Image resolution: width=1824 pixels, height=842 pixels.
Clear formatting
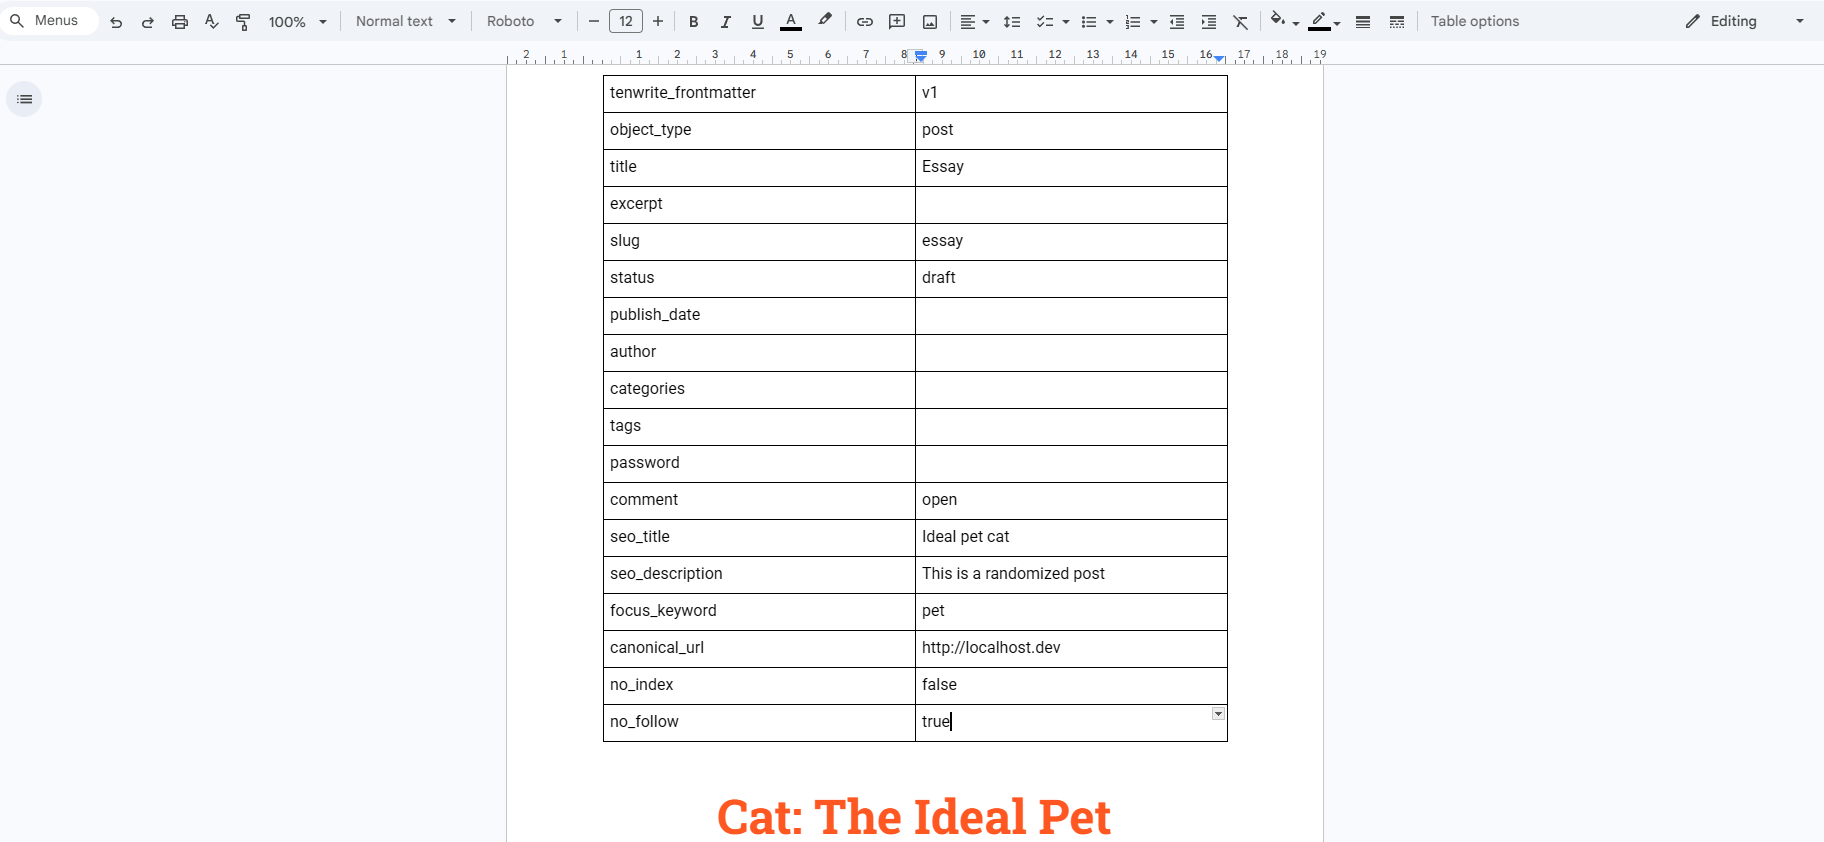coord(1241,21)
